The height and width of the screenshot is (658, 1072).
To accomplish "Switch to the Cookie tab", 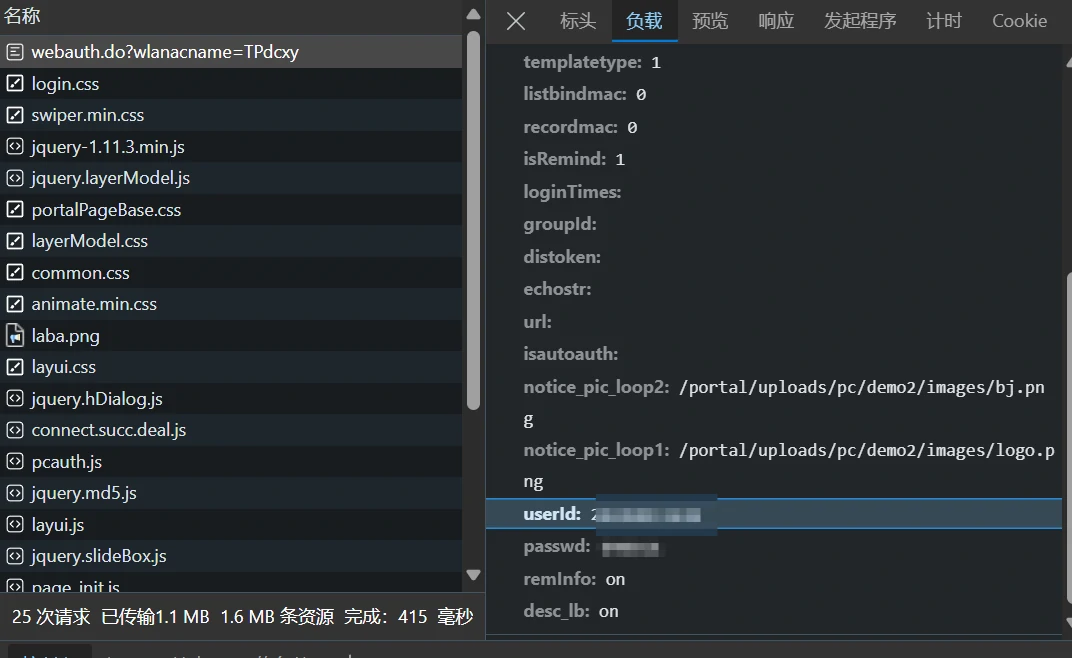I will coord(1019,21).
